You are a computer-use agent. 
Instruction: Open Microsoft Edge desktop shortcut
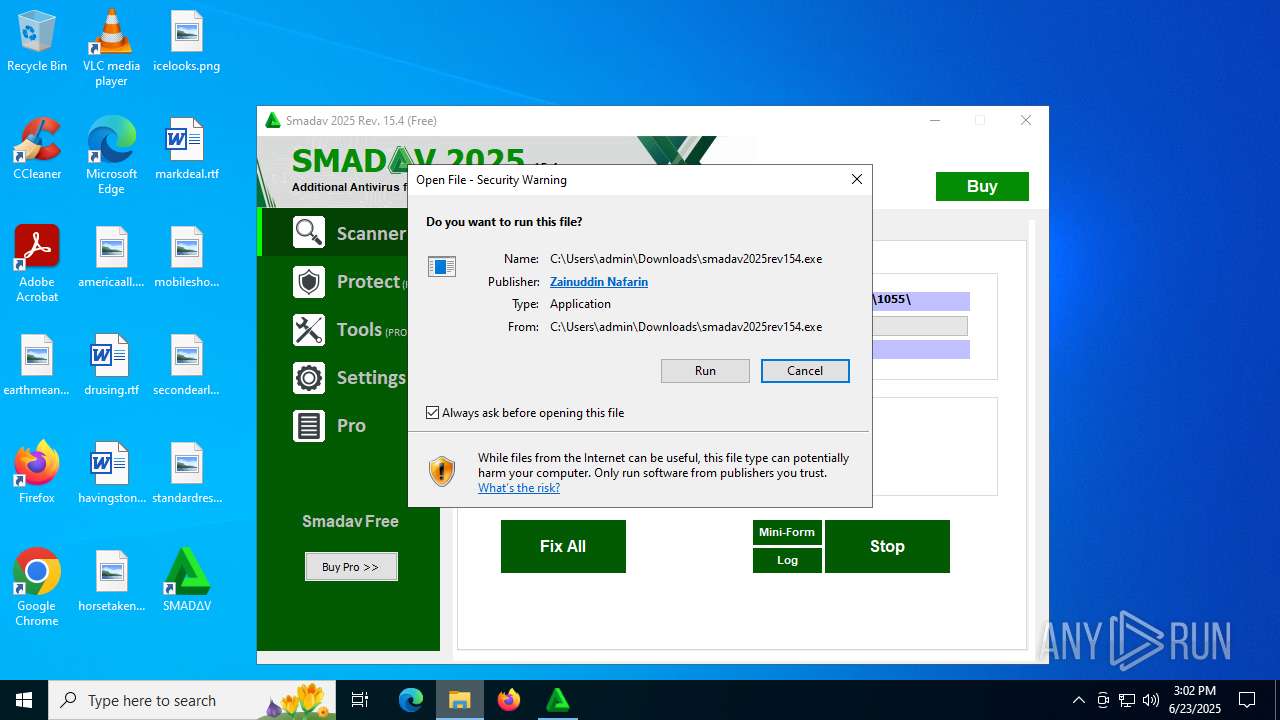111,156
